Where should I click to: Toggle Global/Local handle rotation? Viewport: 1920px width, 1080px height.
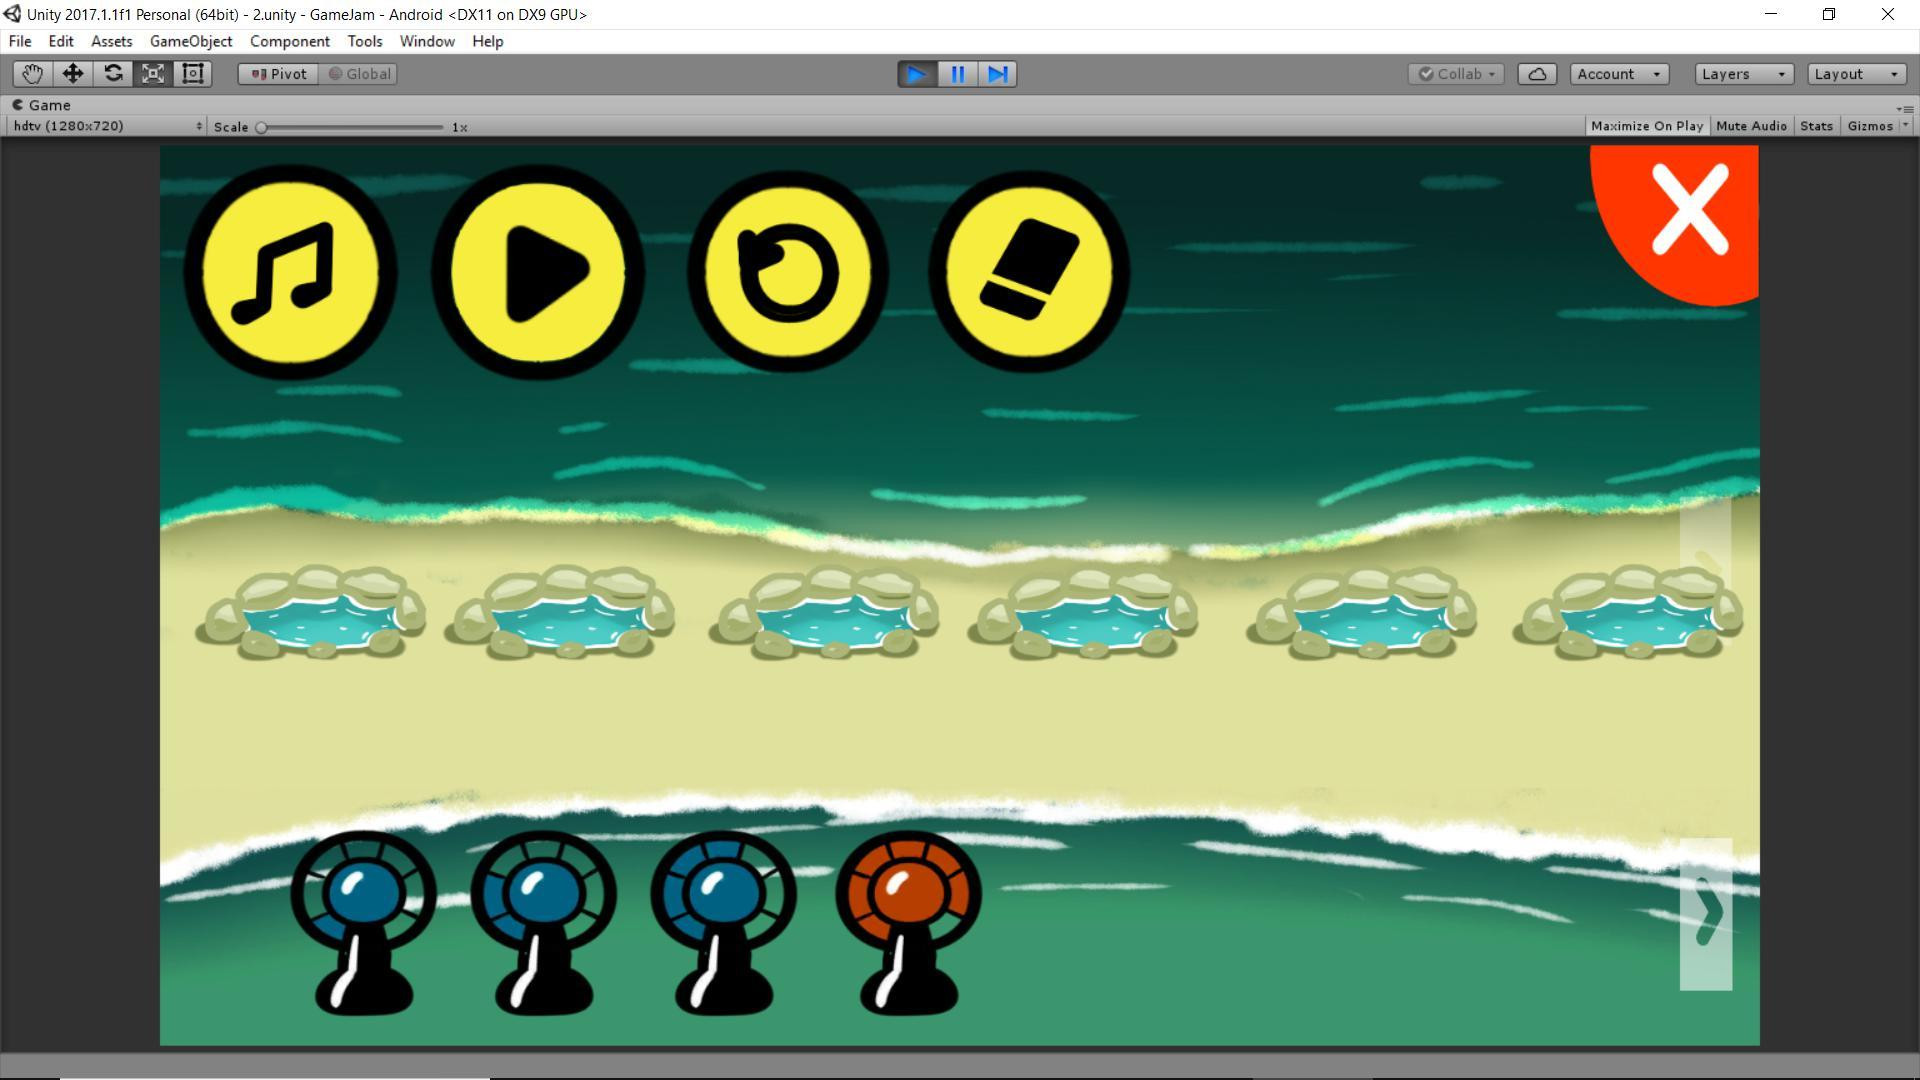(x=358, y=74)
